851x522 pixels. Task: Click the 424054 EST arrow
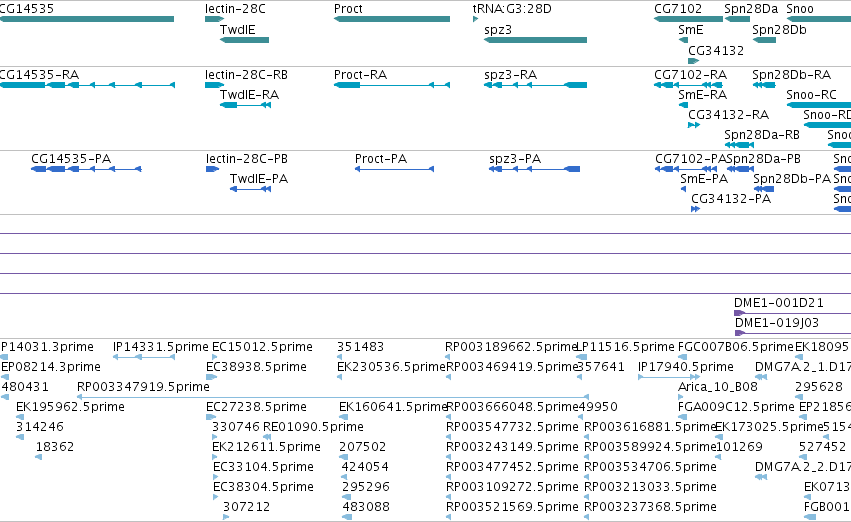click(345, 477)
